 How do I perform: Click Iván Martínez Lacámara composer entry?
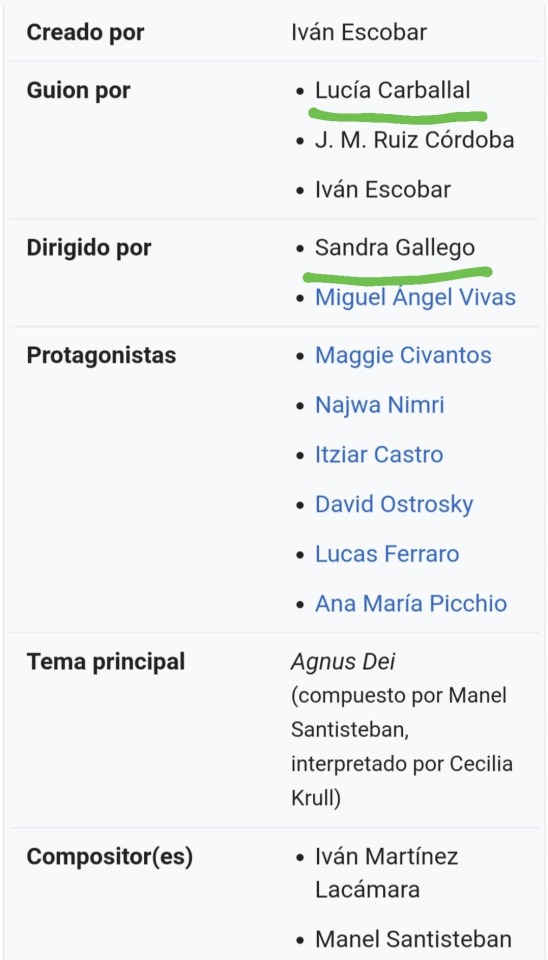[386, 873]
